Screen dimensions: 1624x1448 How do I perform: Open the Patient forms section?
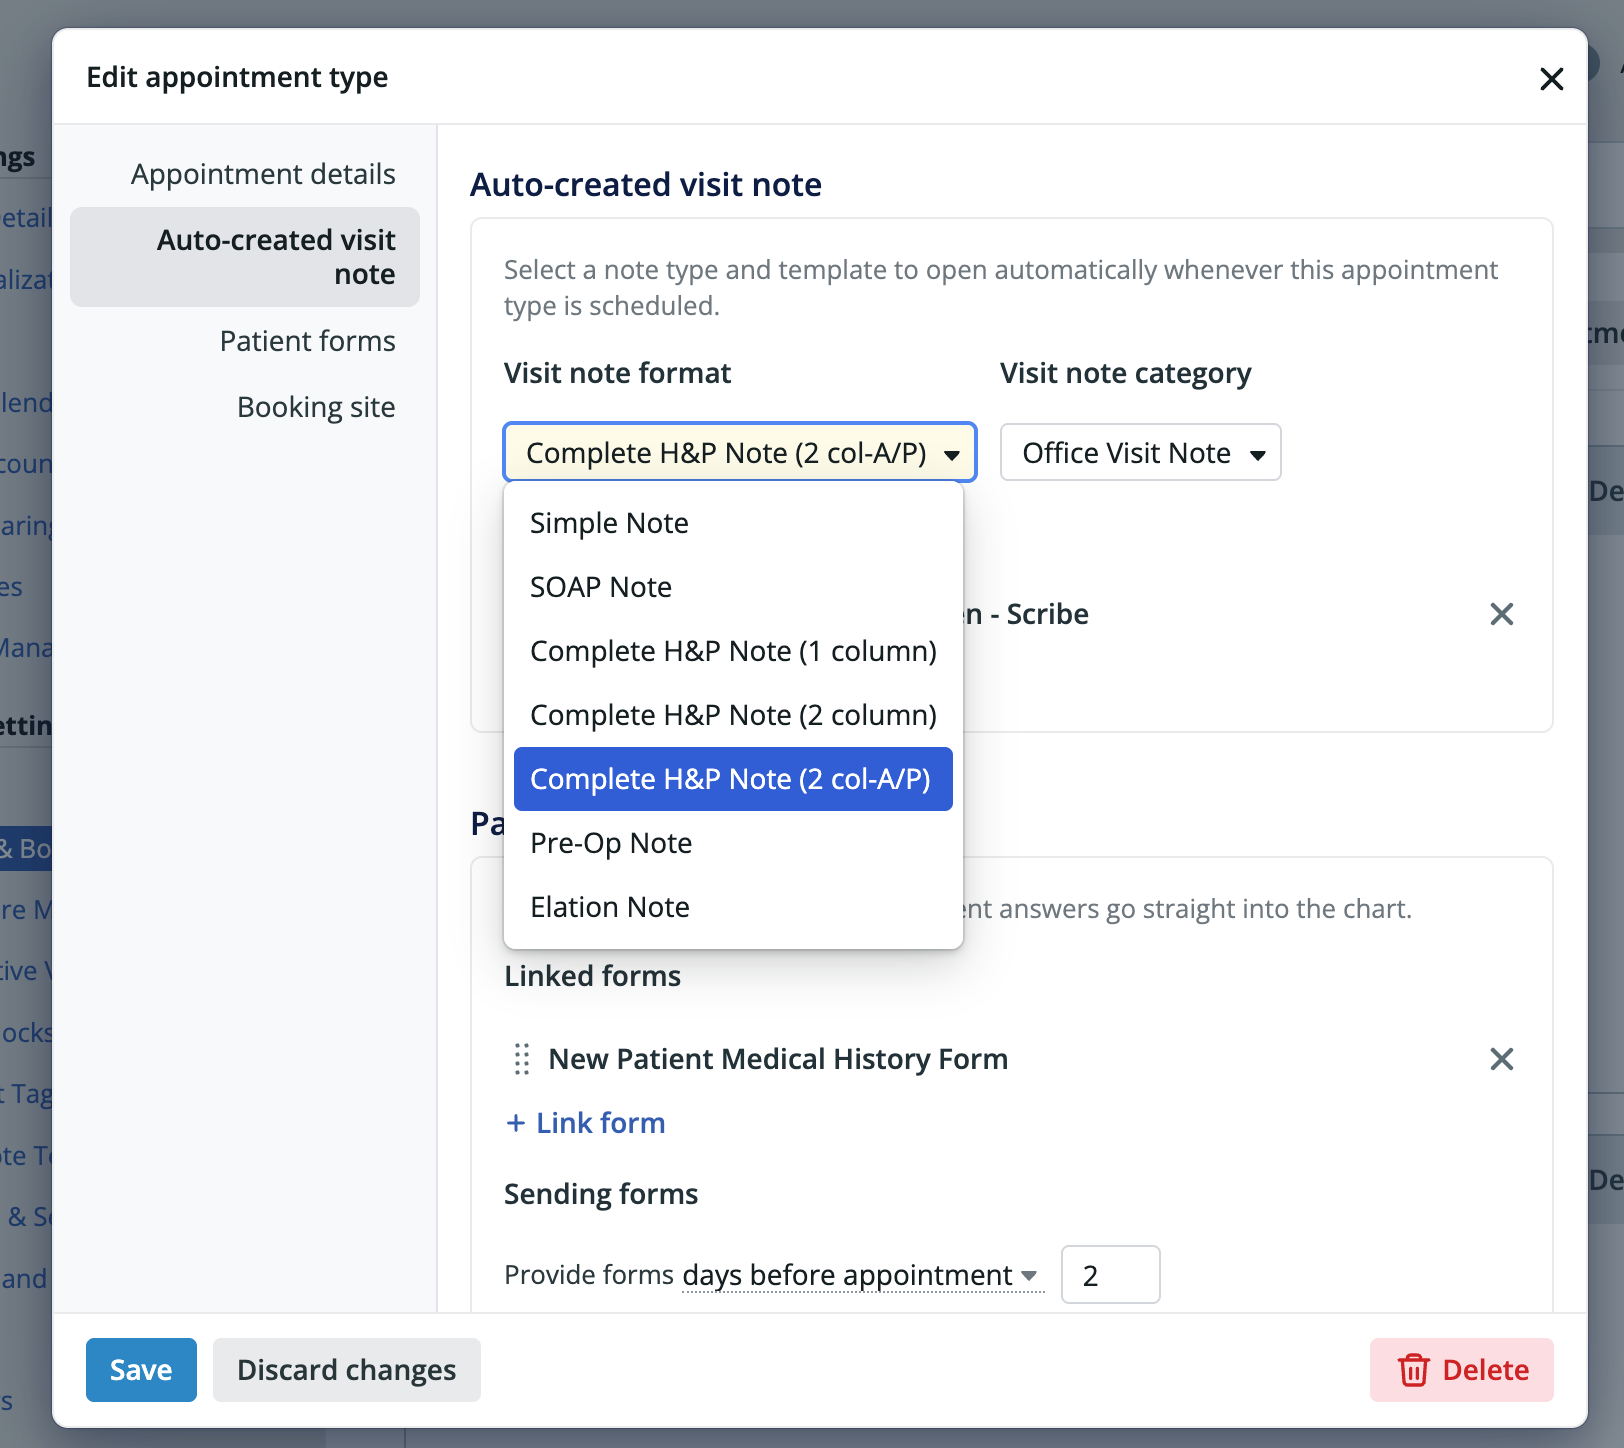(245, 341)
